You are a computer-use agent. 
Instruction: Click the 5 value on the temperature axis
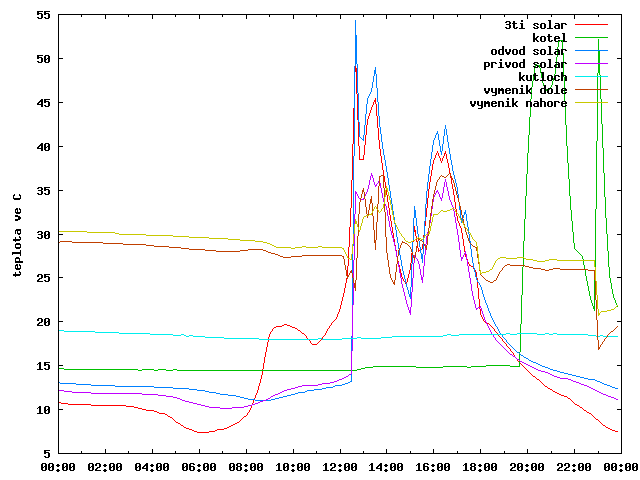click(47, 454)
